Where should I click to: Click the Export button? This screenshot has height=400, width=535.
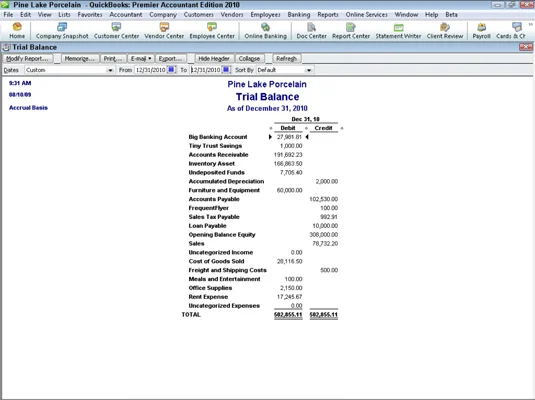tap(171, 59)
